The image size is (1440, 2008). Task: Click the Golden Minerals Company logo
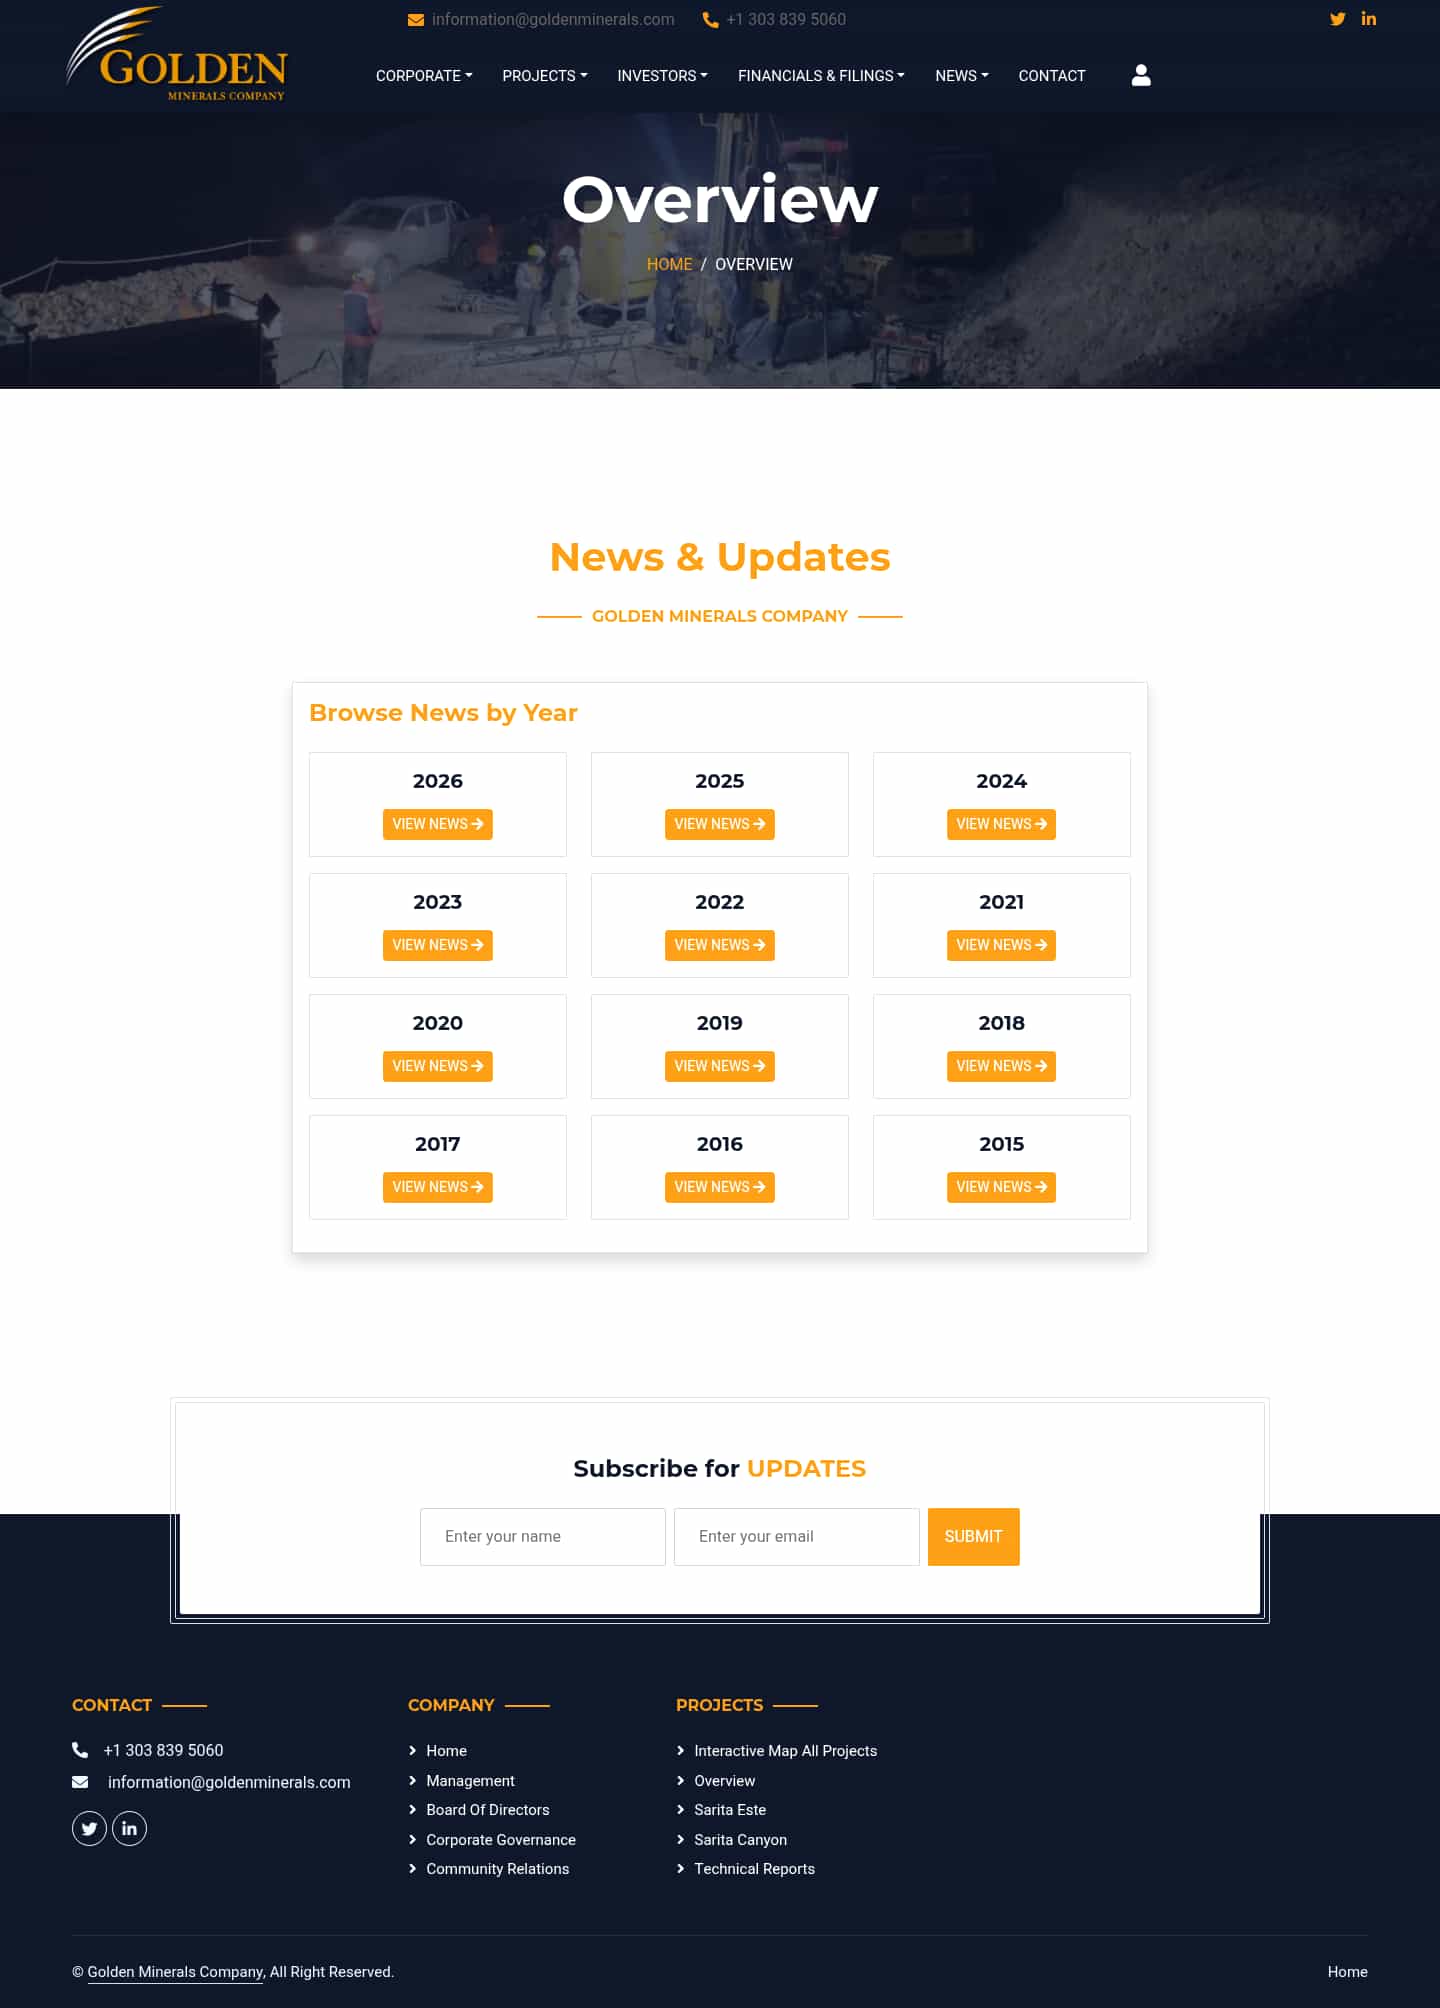click(x=177, y=54)
